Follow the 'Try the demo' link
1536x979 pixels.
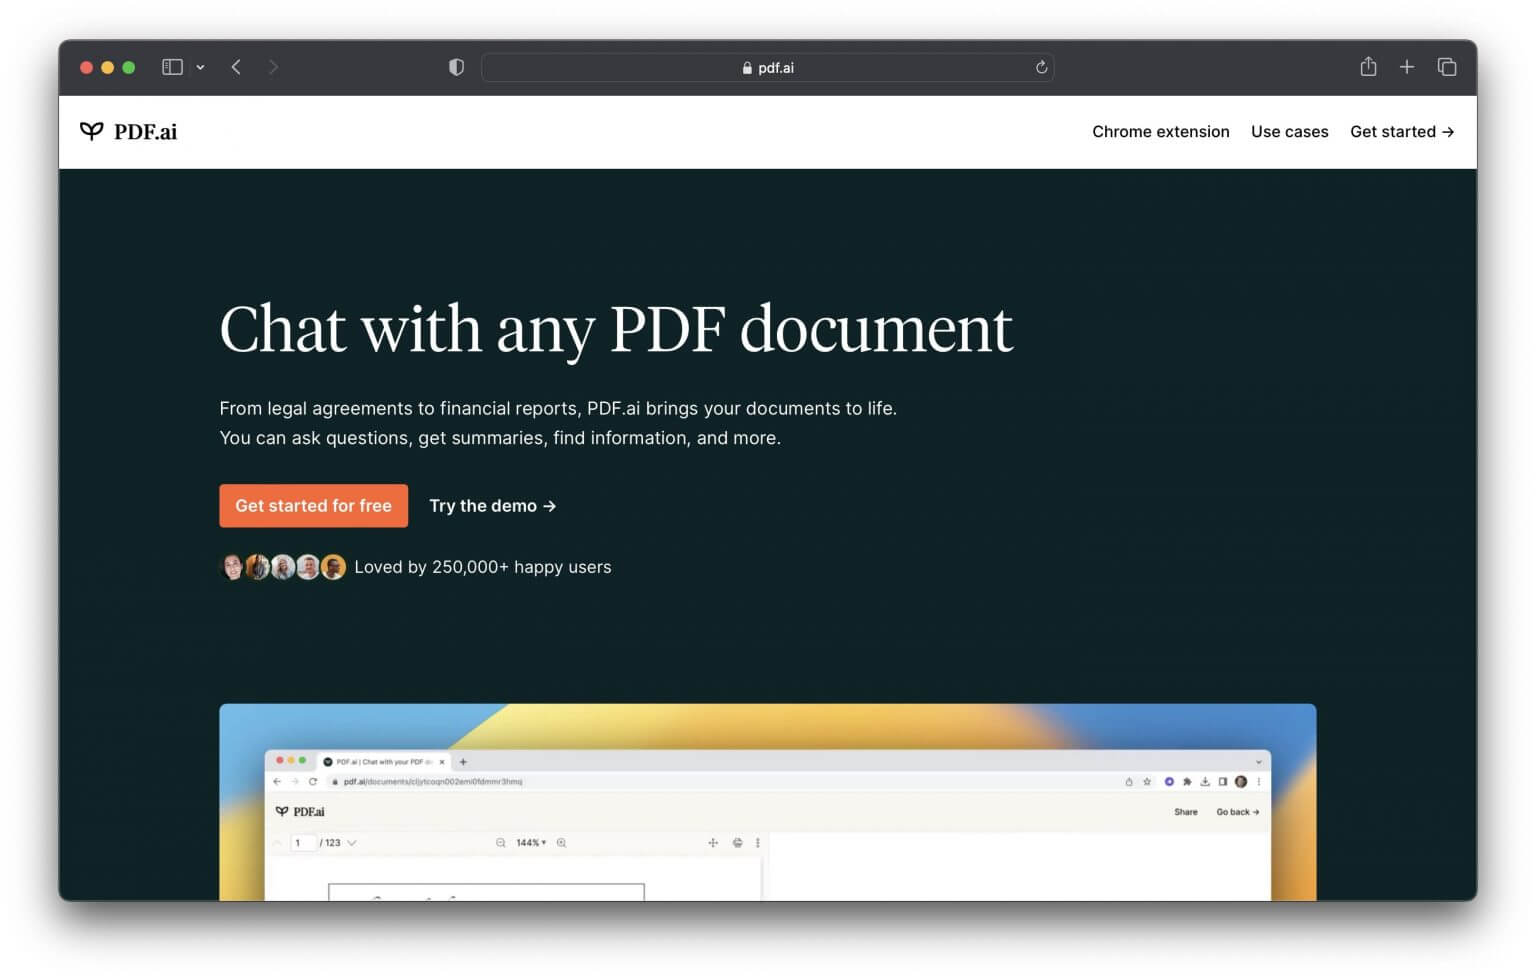[x=491, y=505]
